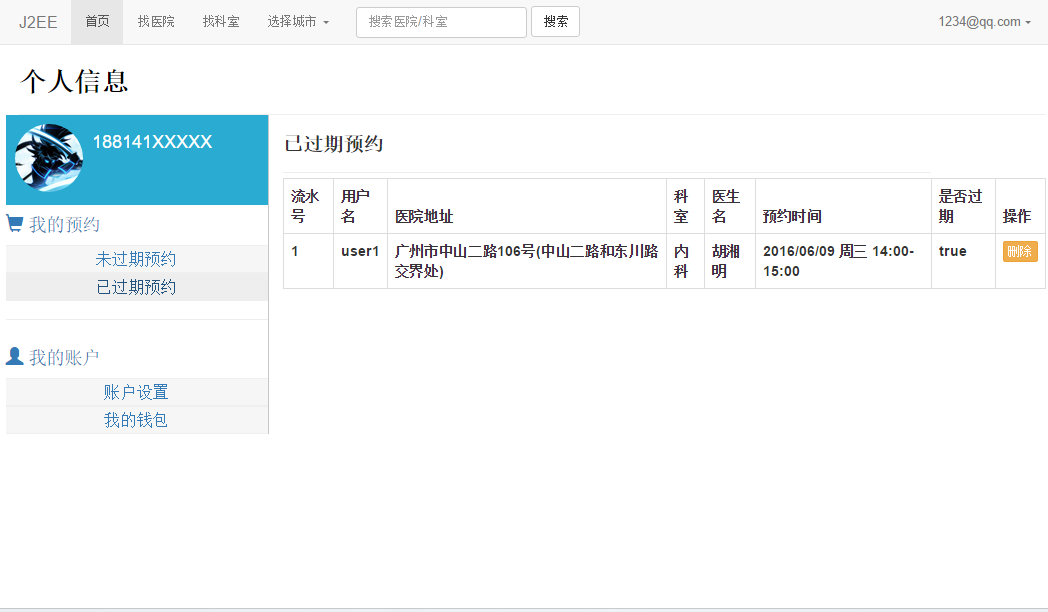Screen dimensions: 1048x612
Task: Click the 医生名 column header
Action: coord(730,206)
